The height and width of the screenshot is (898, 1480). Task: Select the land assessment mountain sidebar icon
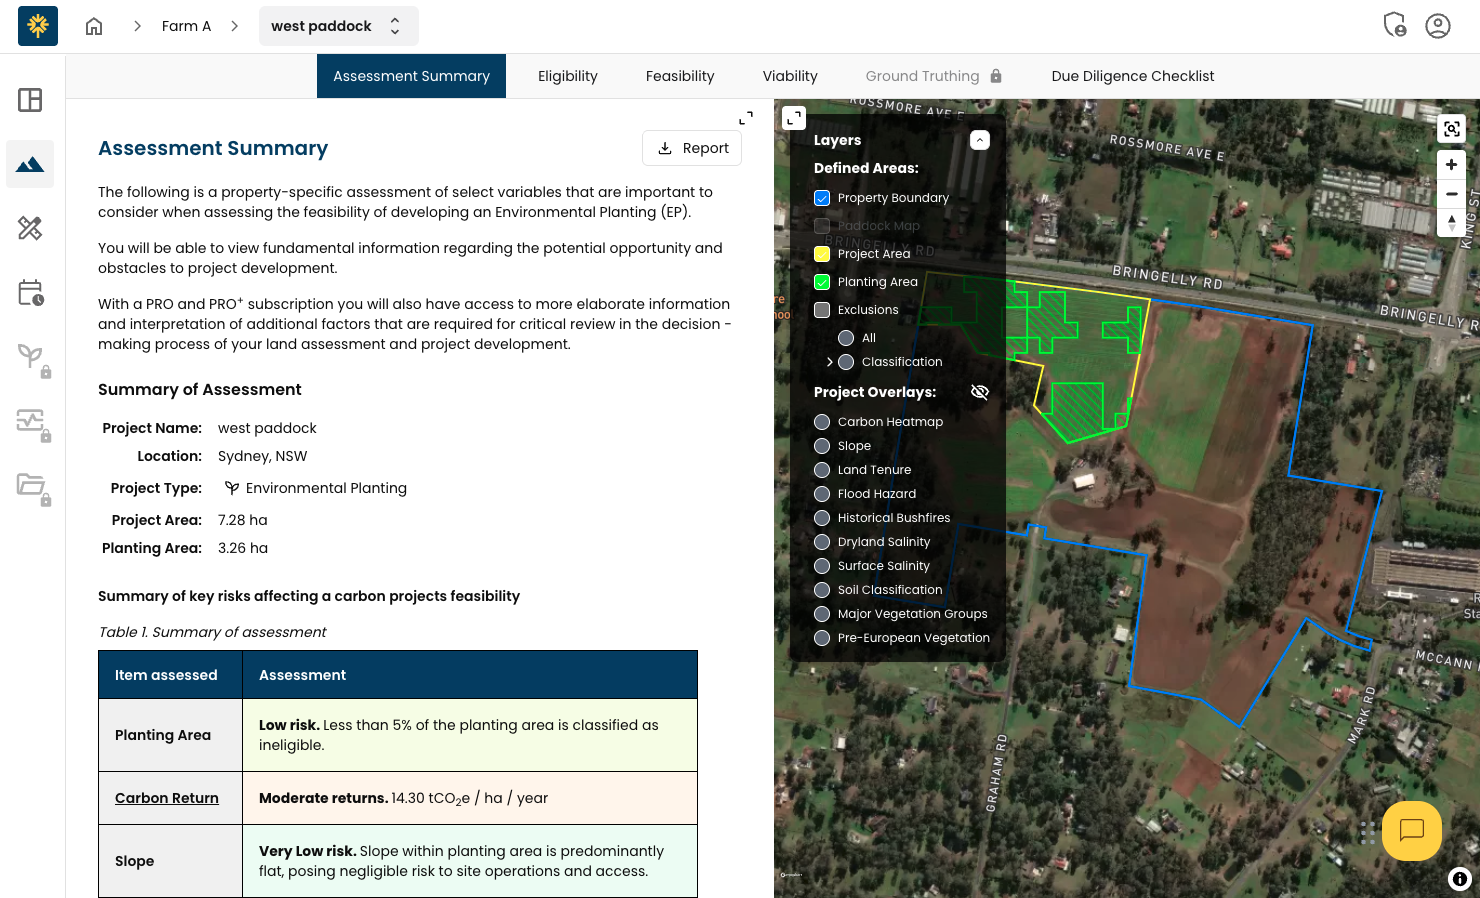coord(30,164)
